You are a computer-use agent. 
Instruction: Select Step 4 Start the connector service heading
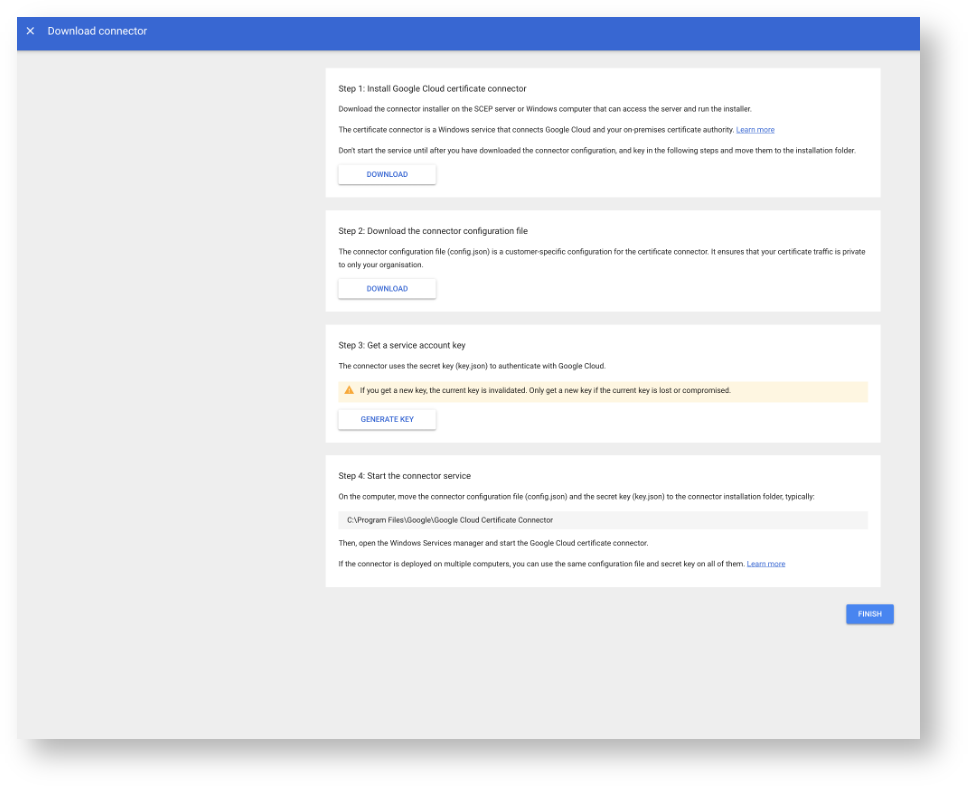(404, 476)
